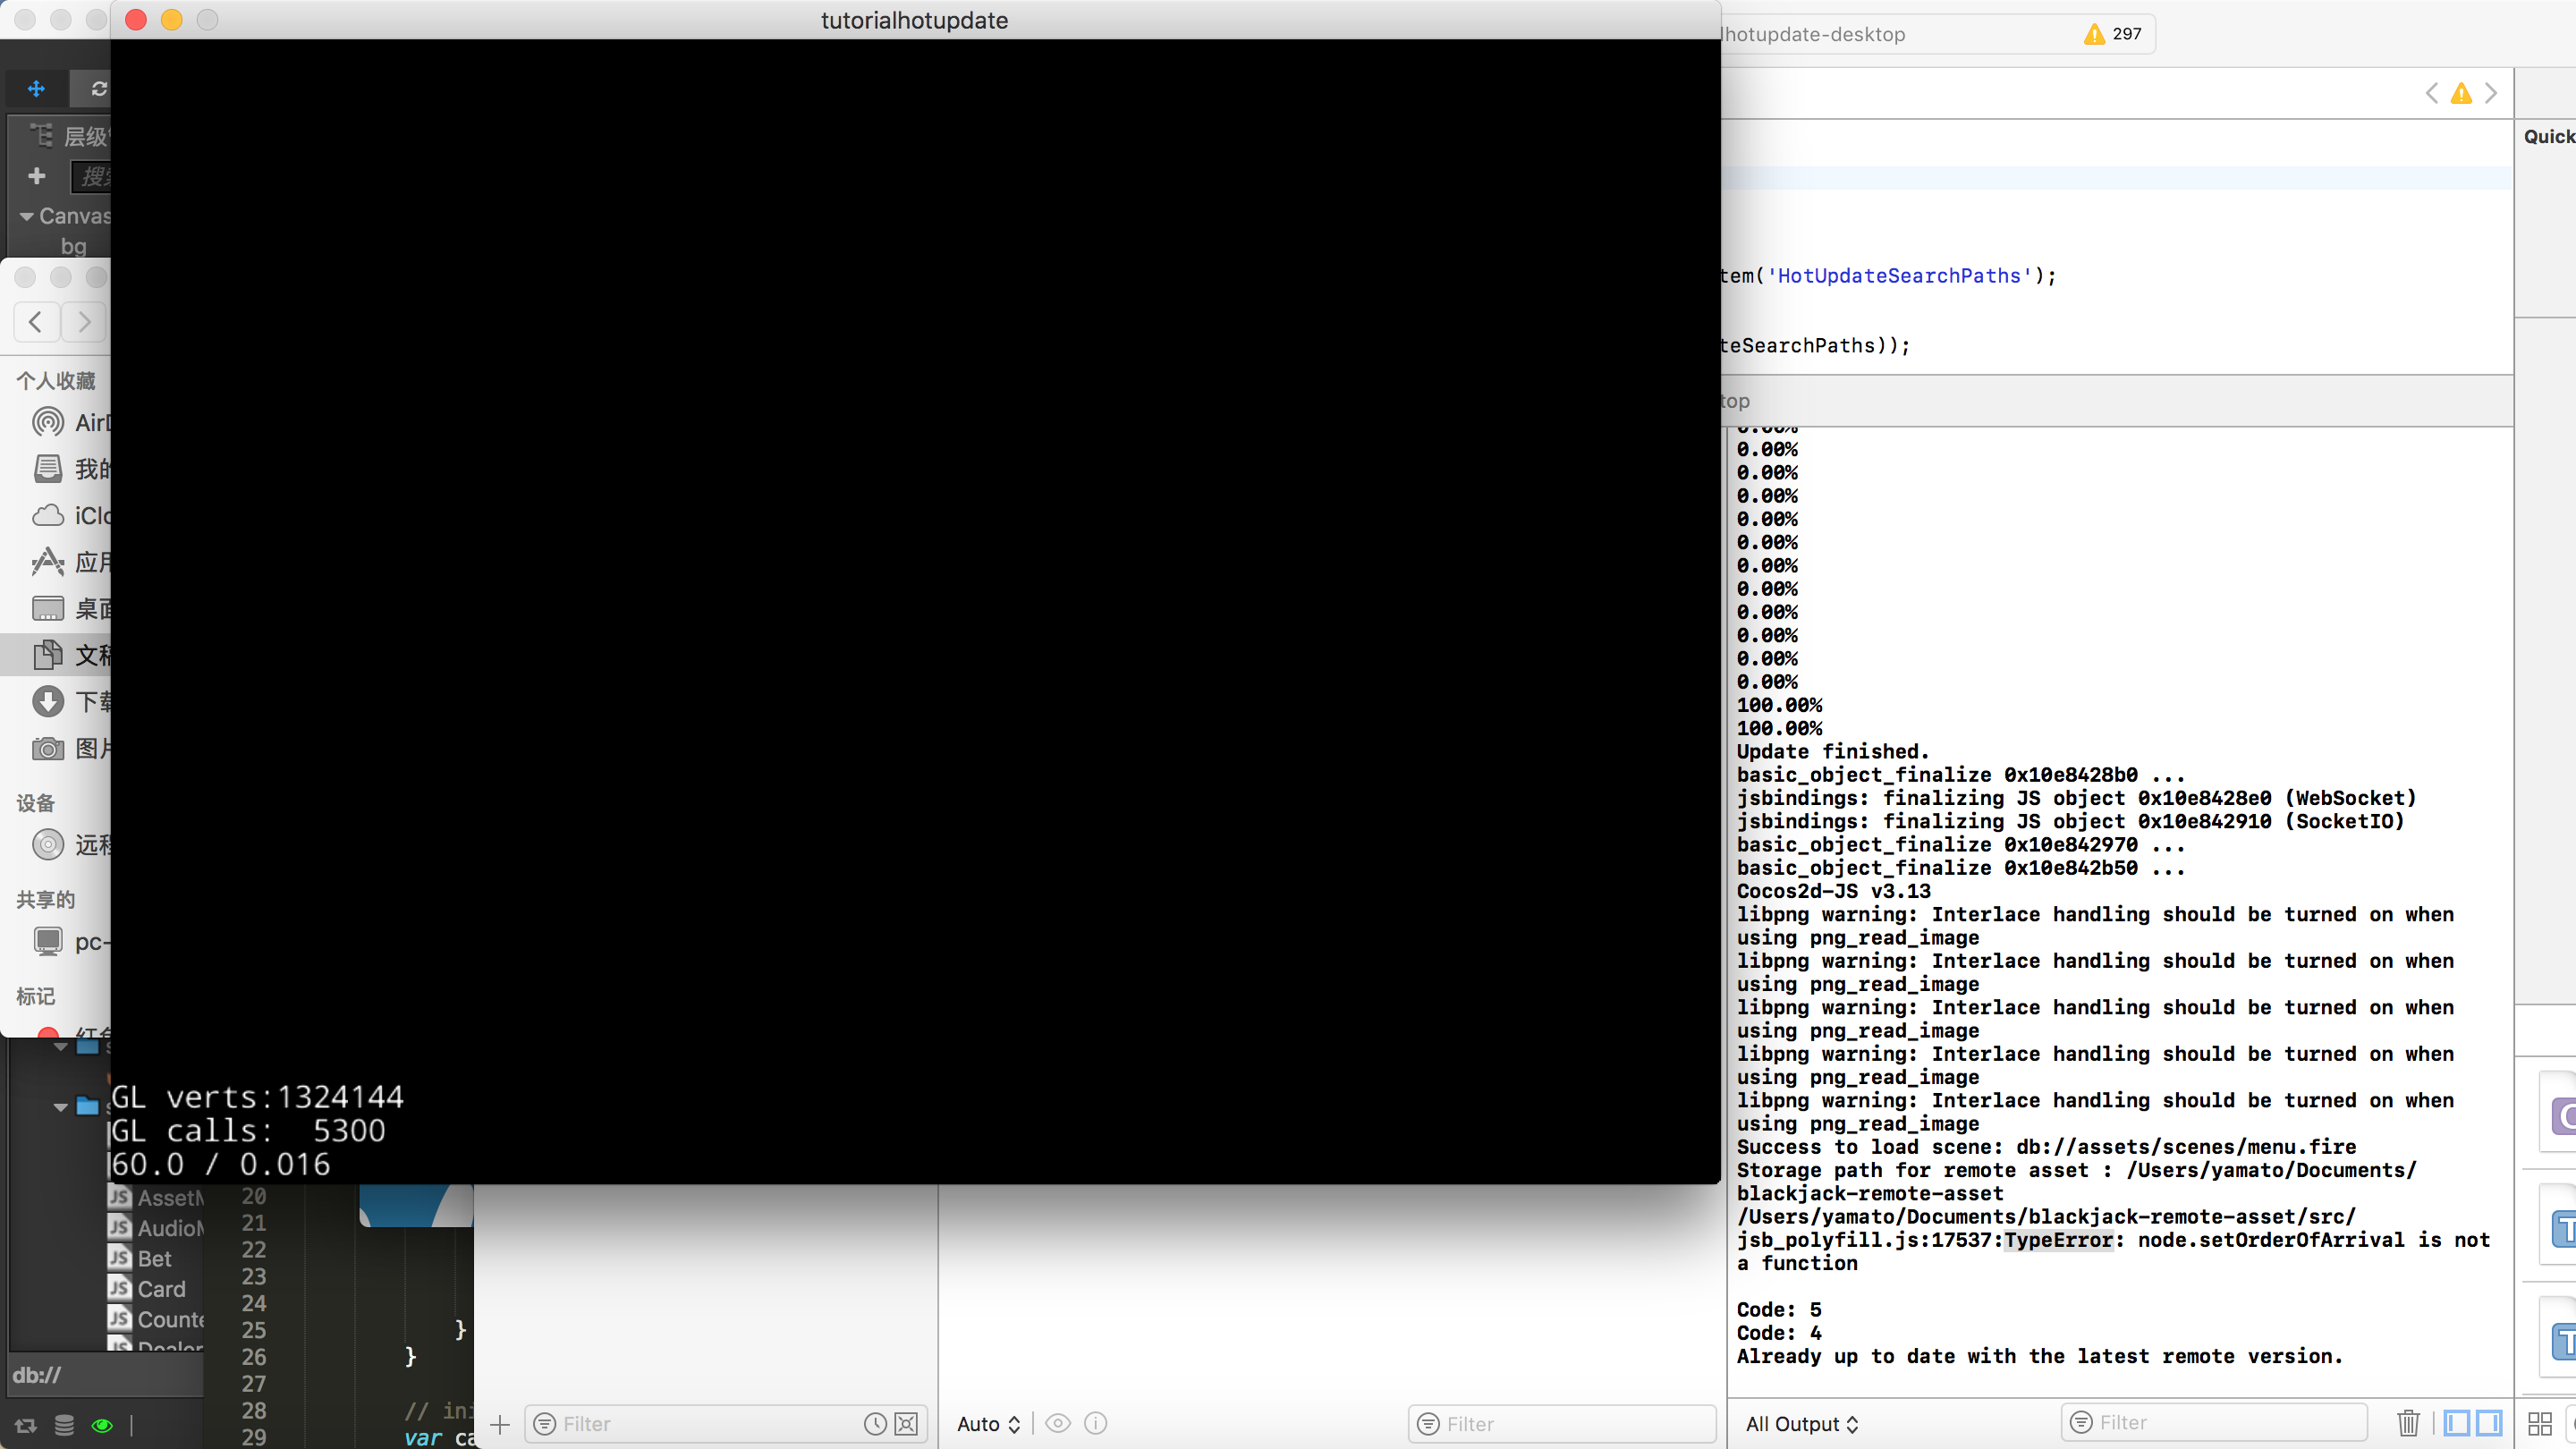Click the Quick Look eye icon near Auto
This screenshot has width=2576, height=1449.
pos(1058,1423)
